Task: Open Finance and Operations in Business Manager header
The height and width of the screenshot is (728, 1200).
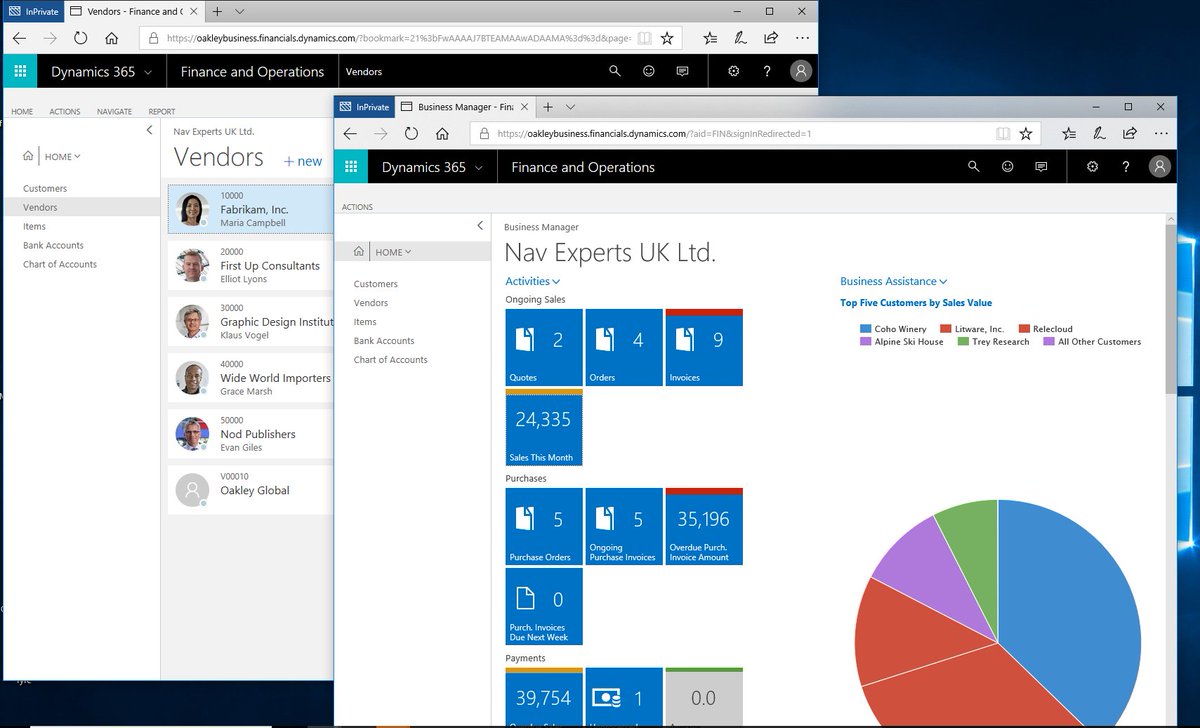Action: click(583, 167)
